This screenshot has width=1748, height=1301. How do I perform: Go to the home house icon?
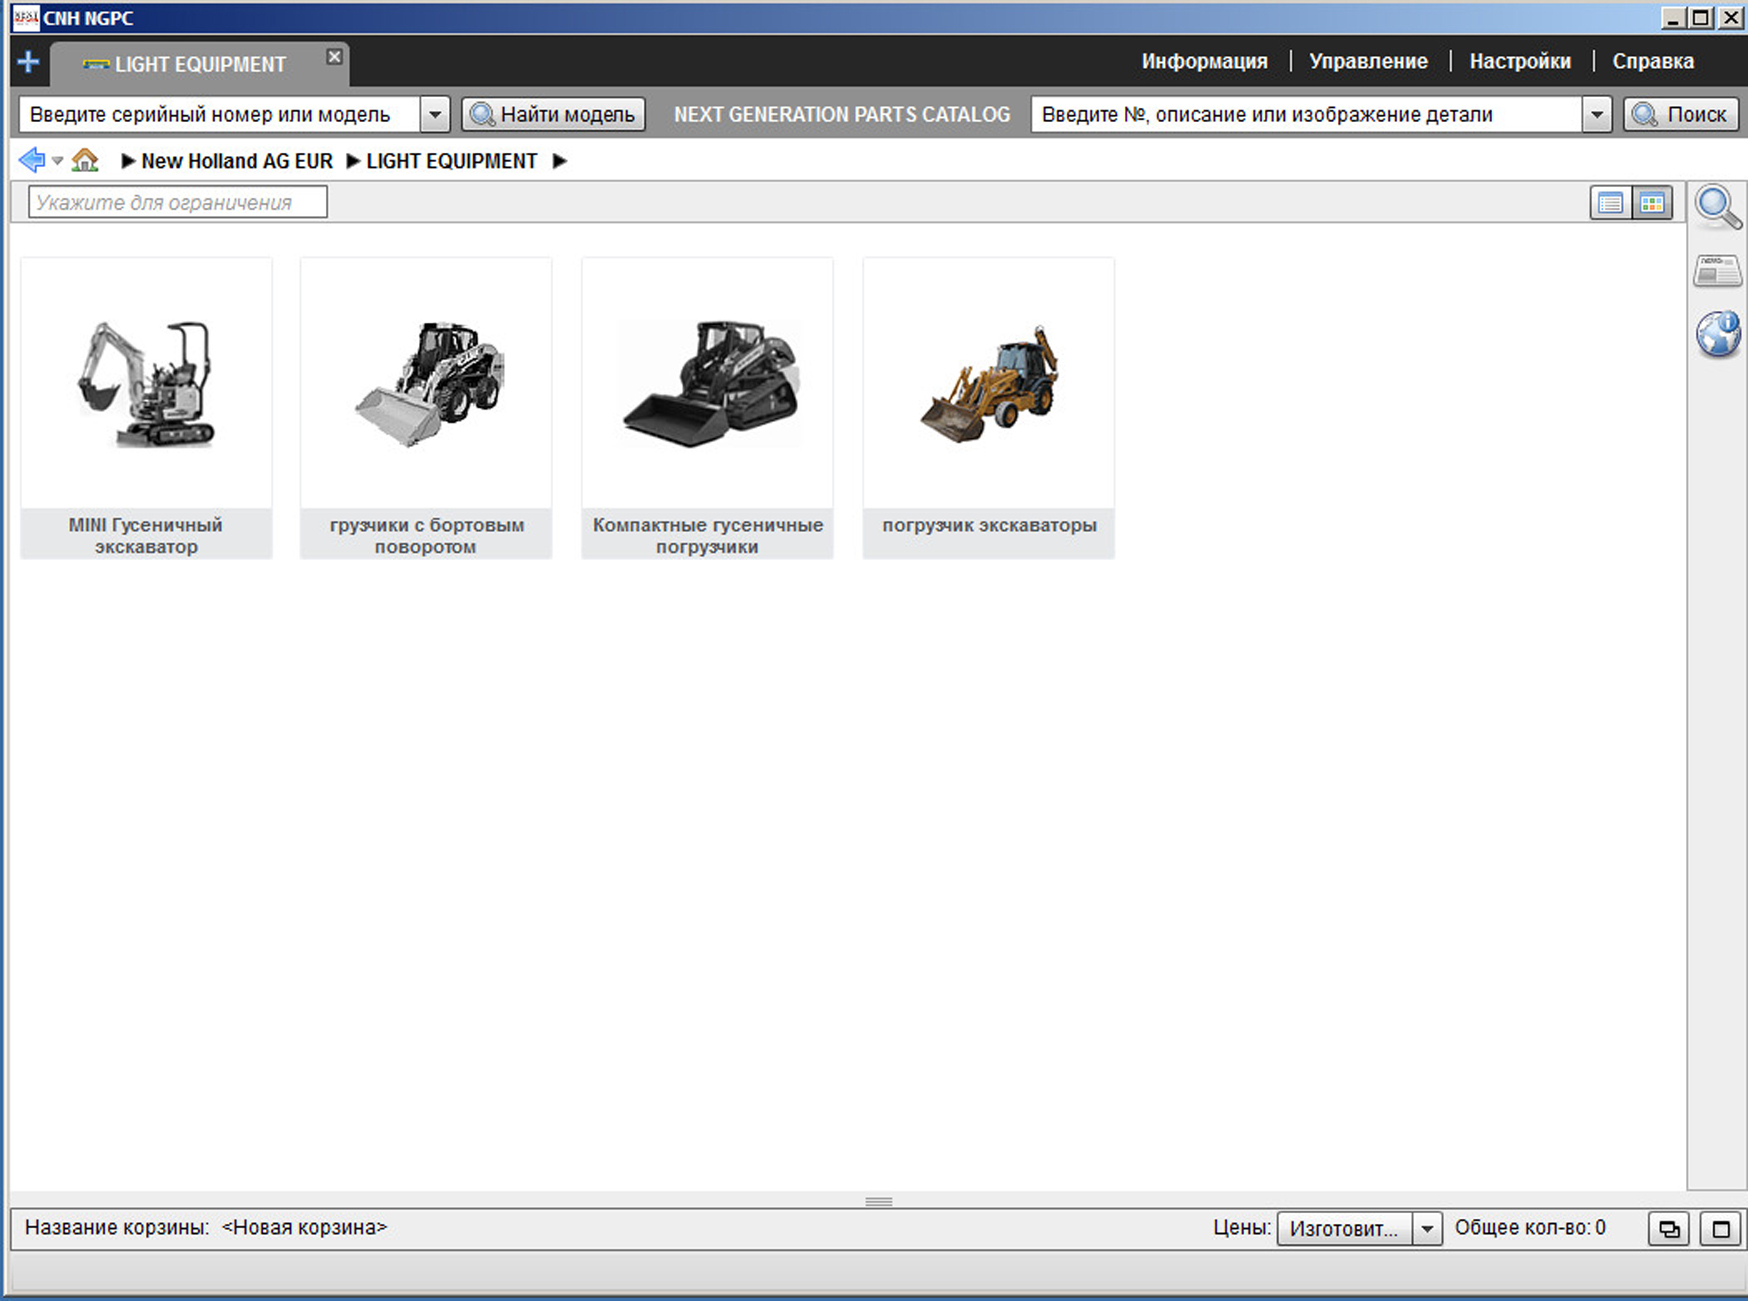(85, 160)
